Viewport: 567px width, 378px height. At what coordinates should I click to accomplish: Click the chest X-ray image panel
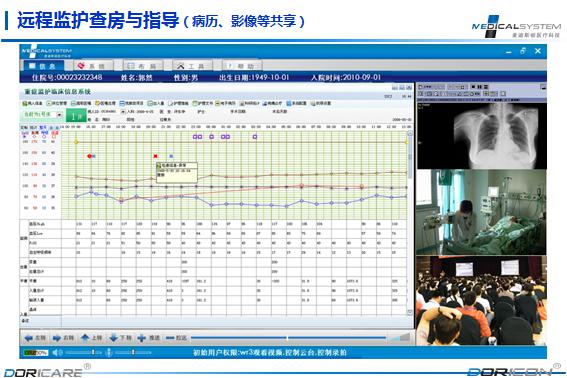pyautogui.click(x=482, y=135)
